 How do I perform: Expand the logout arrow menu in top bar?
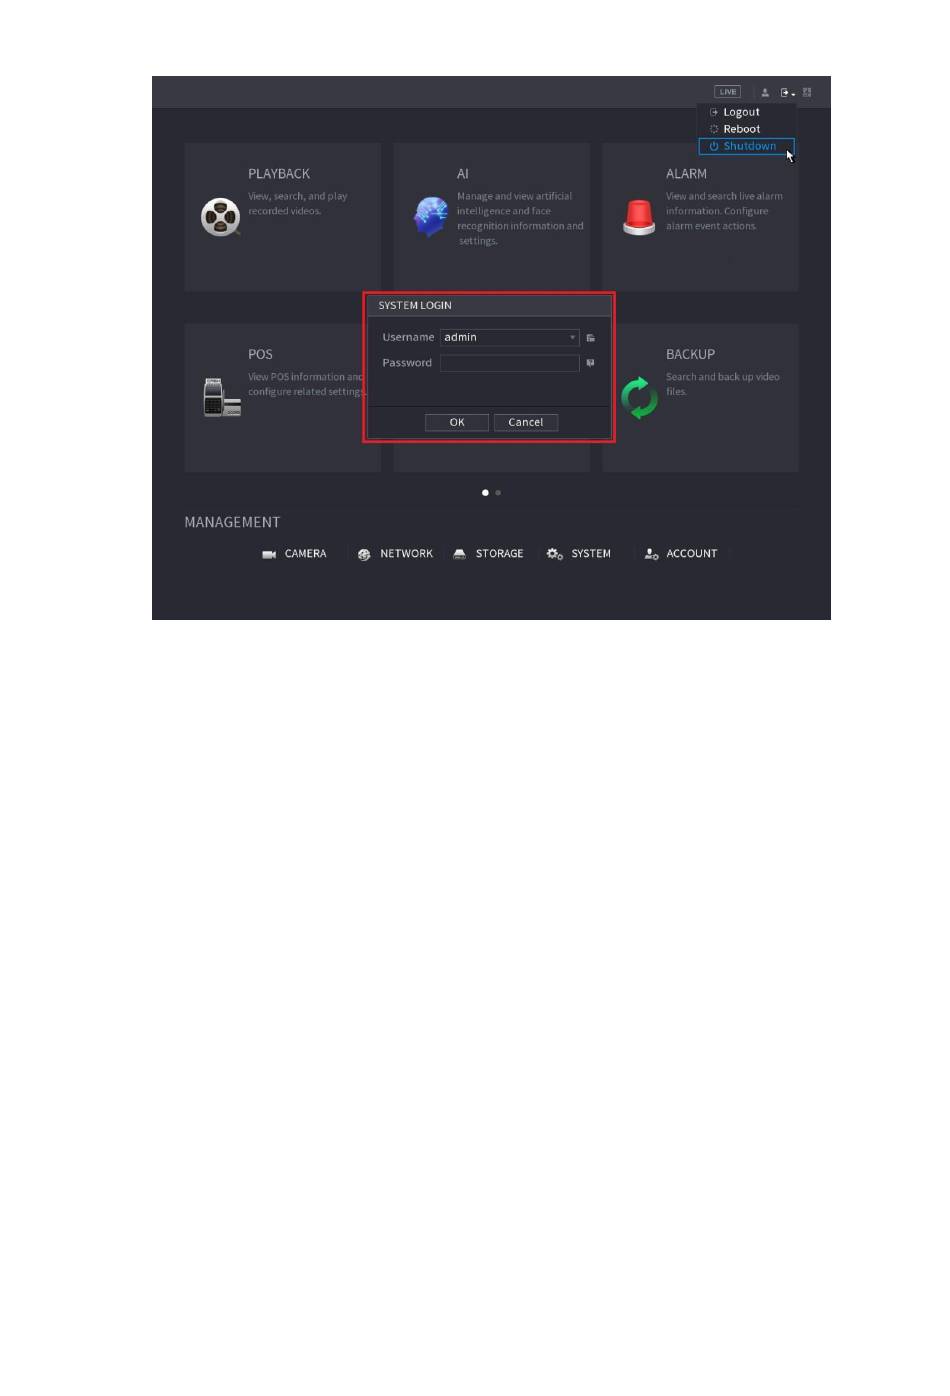click(788, 92)
